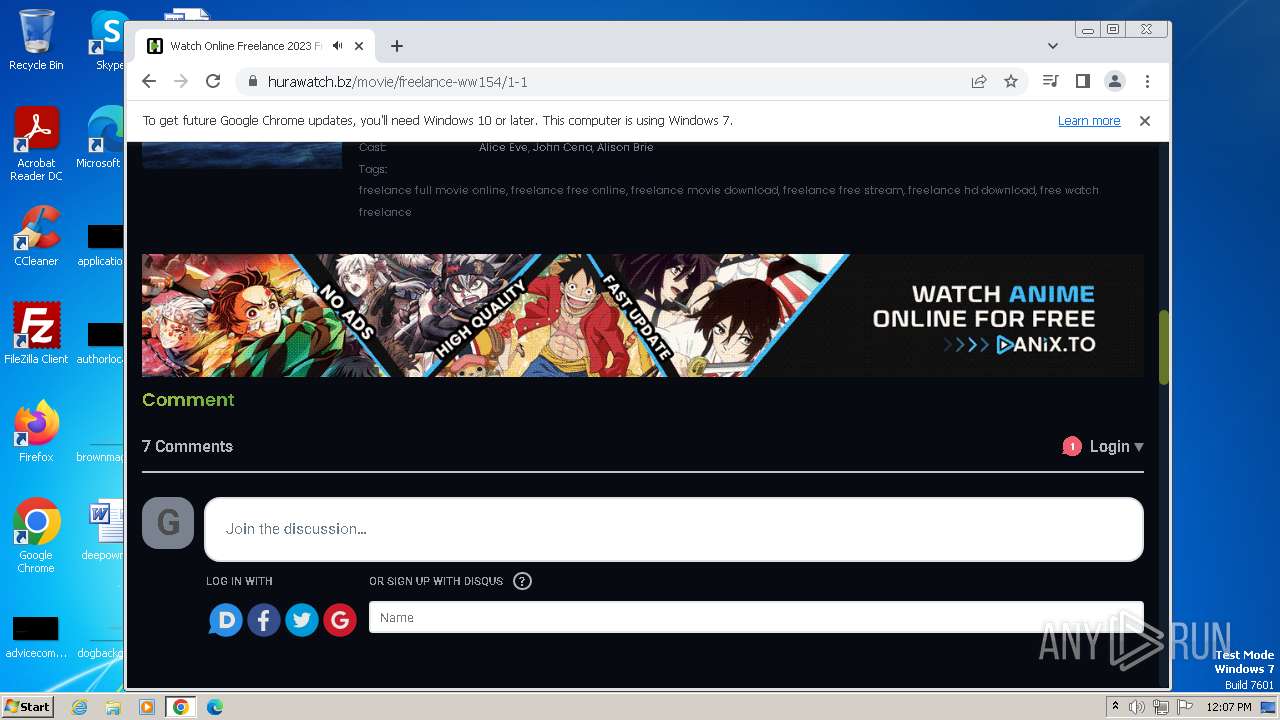Click the Name input field

[x=756, y=617]
